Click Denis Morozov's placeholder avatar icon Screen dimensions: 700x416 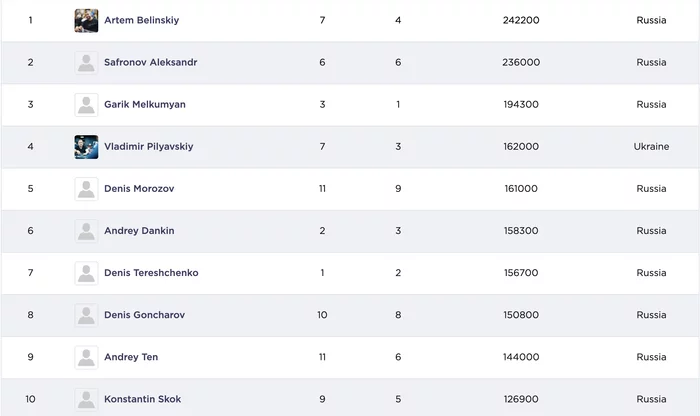point(86,188)
